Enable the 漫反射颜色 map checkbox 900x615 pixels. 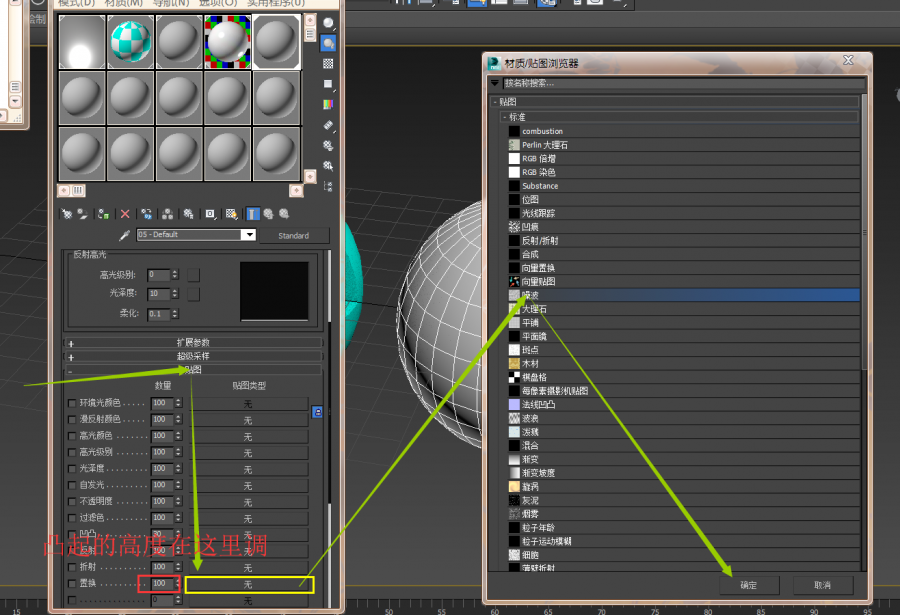71,420
